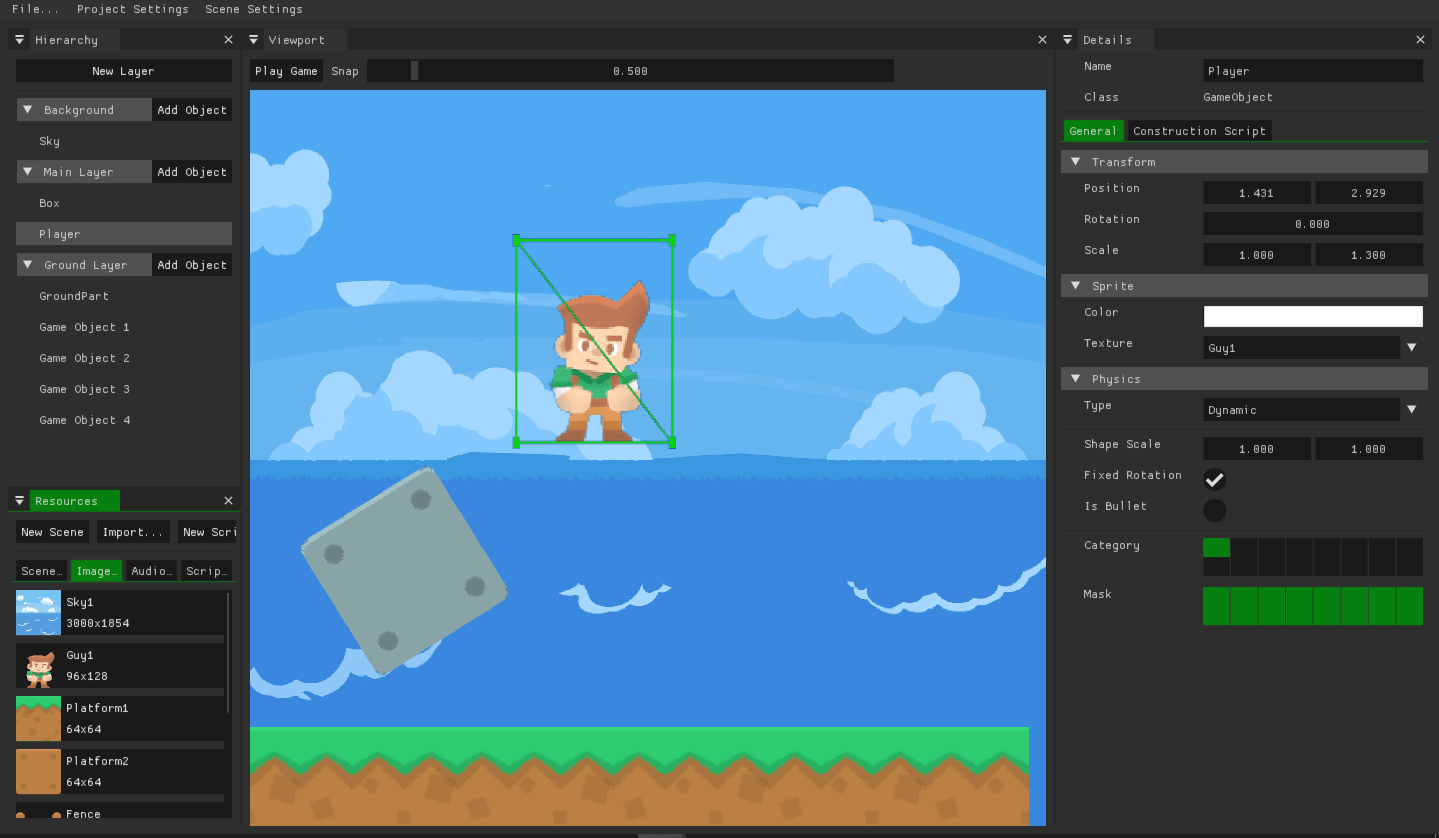The width and height of the screenshot is (1439, 838).
Task: Switch to the Construction Script tab
Action: pos(1199,131)
